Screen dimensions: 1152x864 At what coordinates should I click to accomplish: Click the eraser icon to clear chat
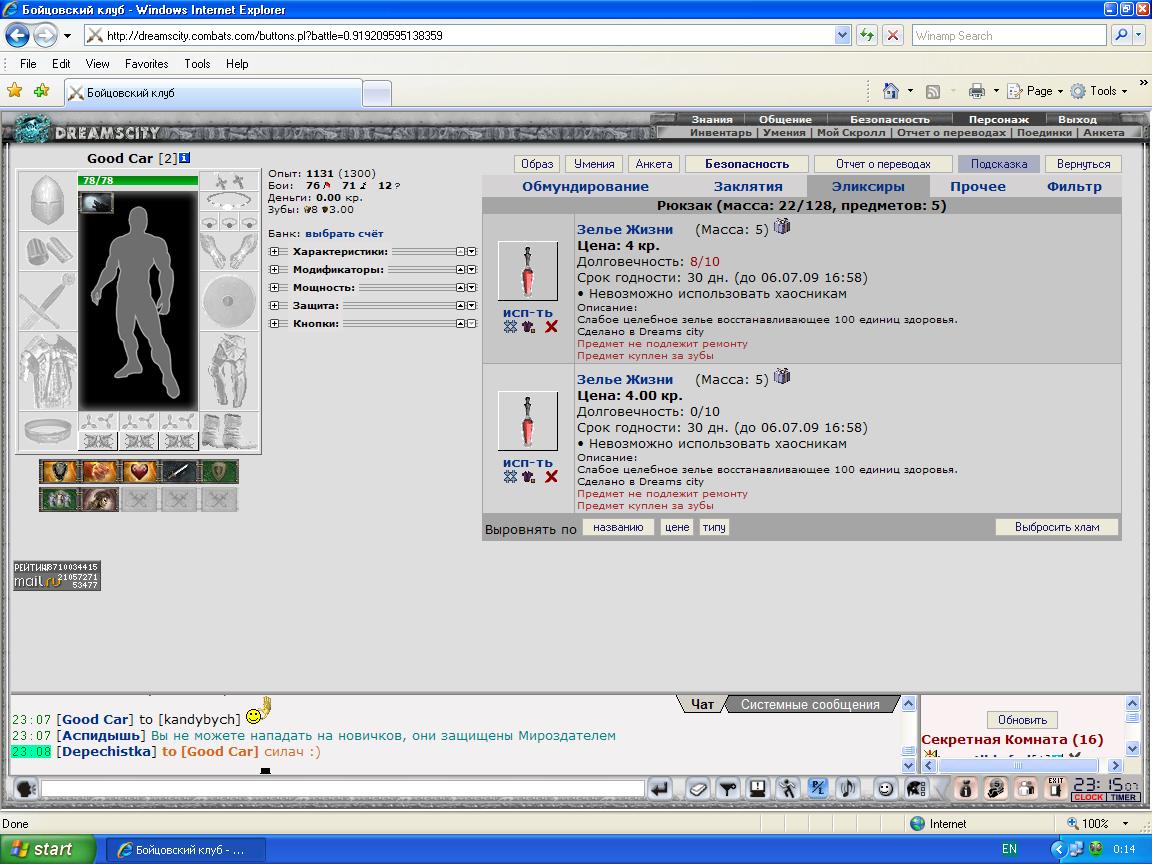pos(698,789)
